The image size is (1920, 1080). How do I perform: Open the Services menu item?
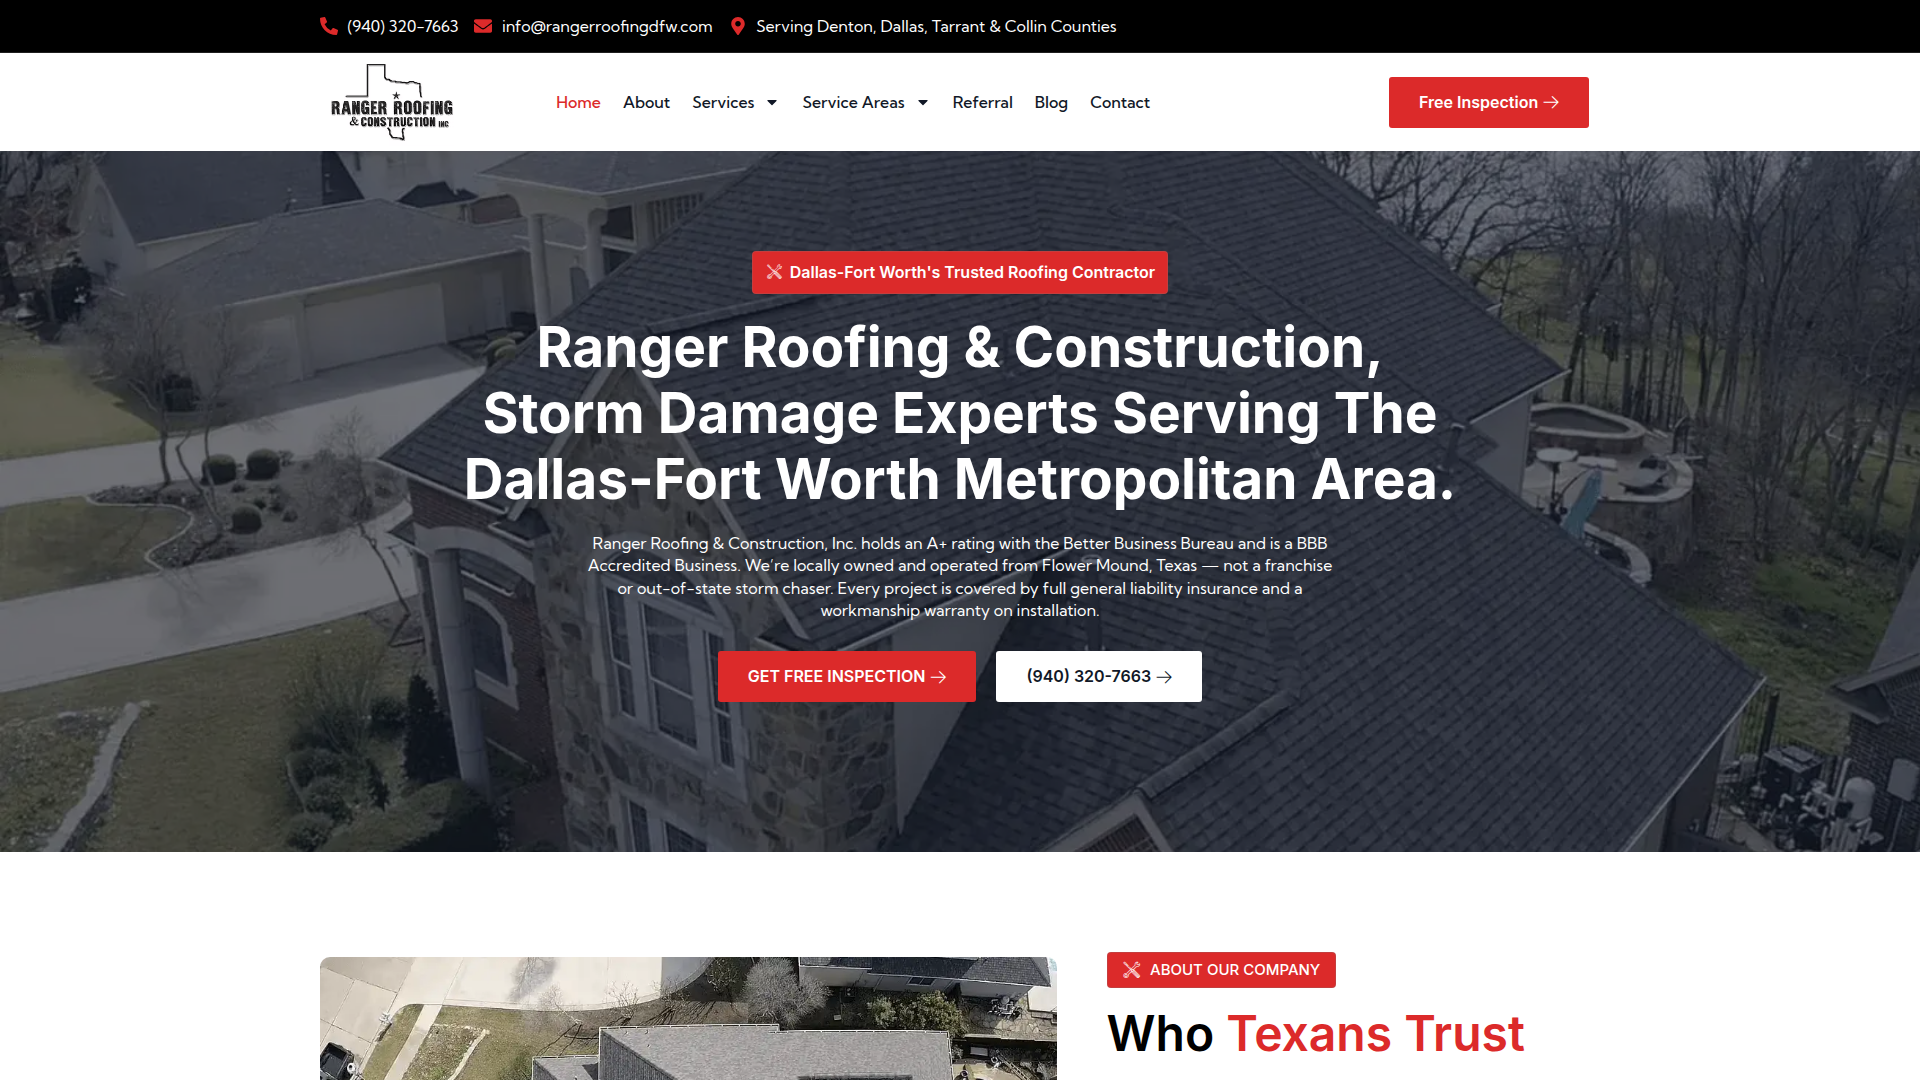(x=723, y=102)
